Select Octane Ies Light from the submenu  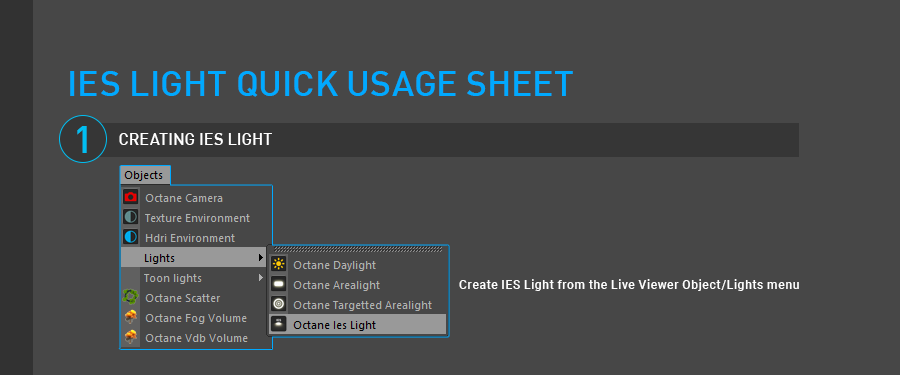click(x=358, y=324)
